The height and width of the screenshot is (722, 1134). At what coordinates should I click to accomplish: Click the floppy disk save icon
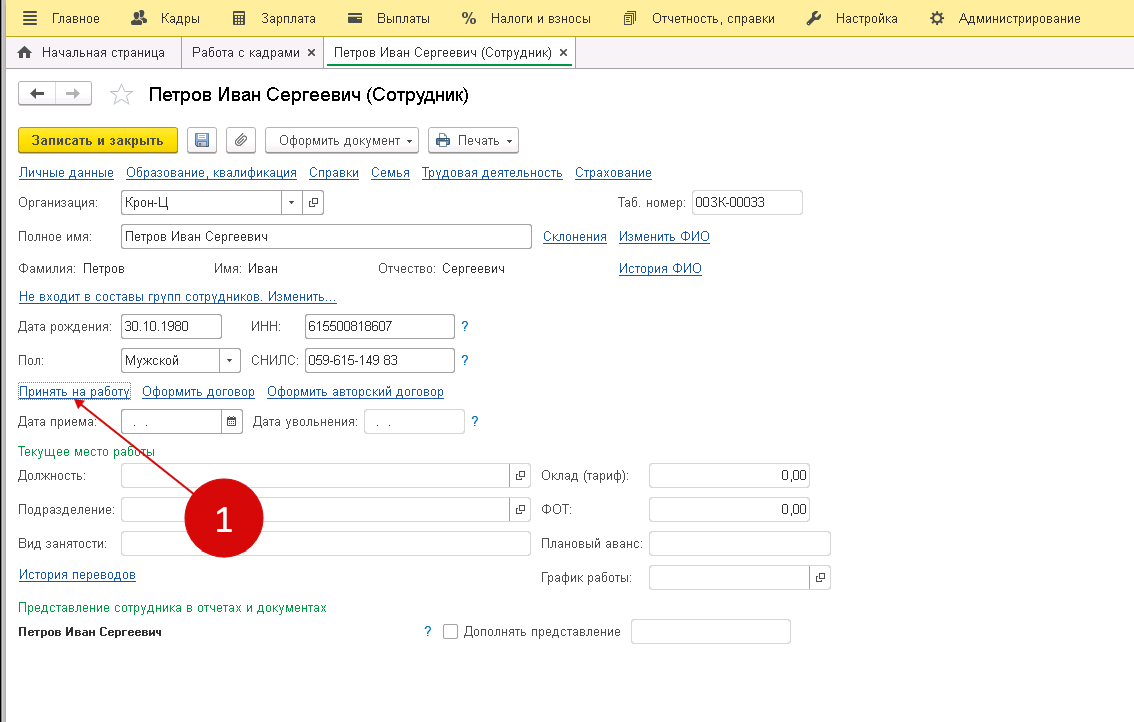click(x=201, y=141)
